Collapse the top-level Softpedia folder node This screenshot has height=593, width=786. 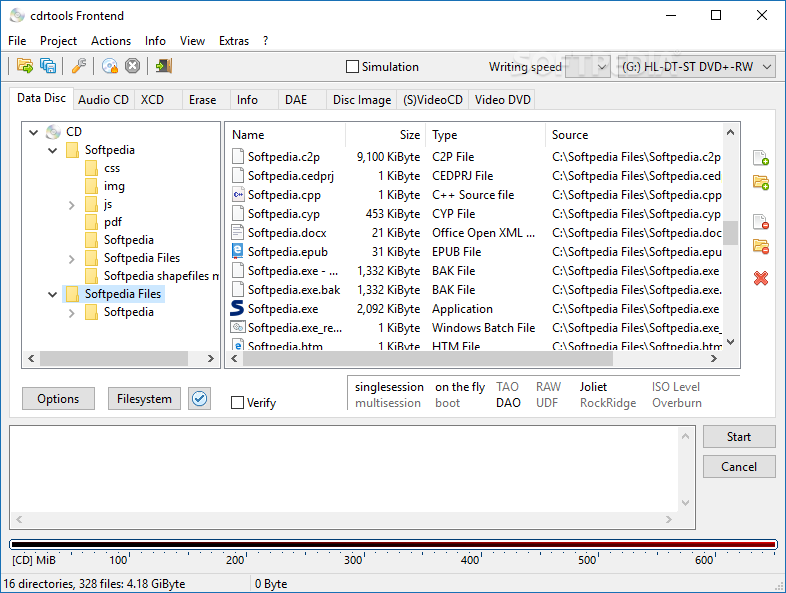53,150
